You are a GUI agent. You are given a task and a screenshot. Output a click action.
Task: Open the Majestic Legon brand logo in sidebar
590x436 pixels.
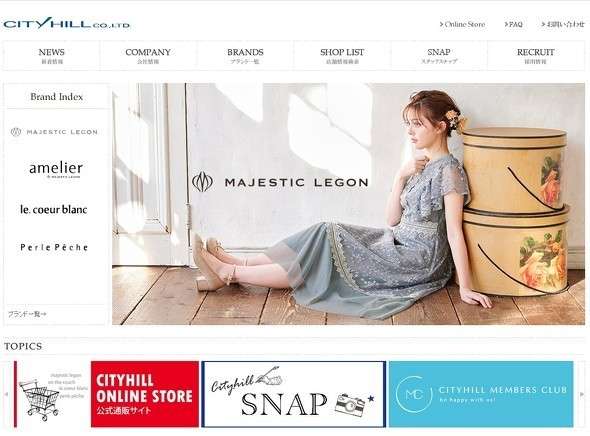point(54,132)
